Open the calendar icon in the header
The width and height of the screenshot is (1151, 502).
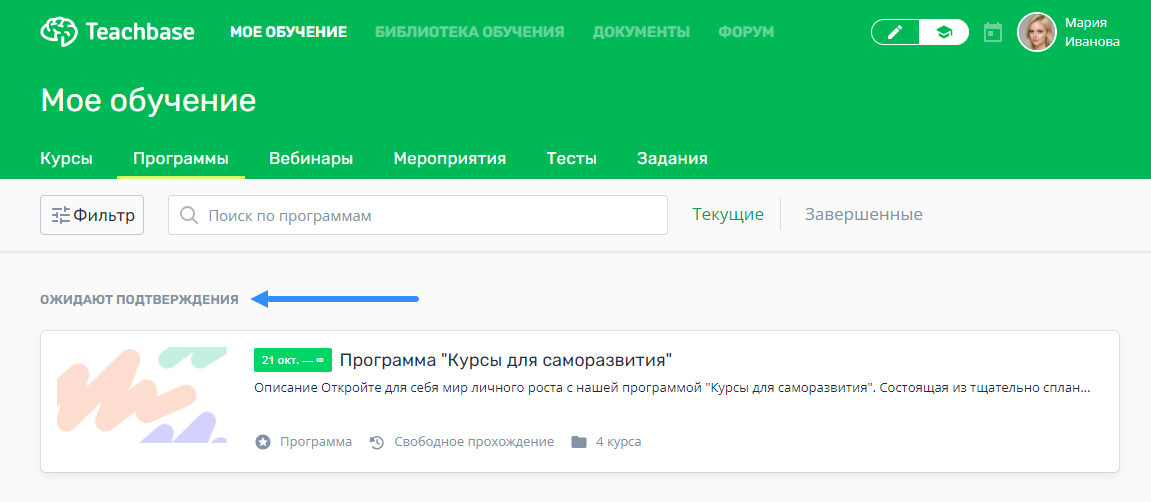[992, 32]
